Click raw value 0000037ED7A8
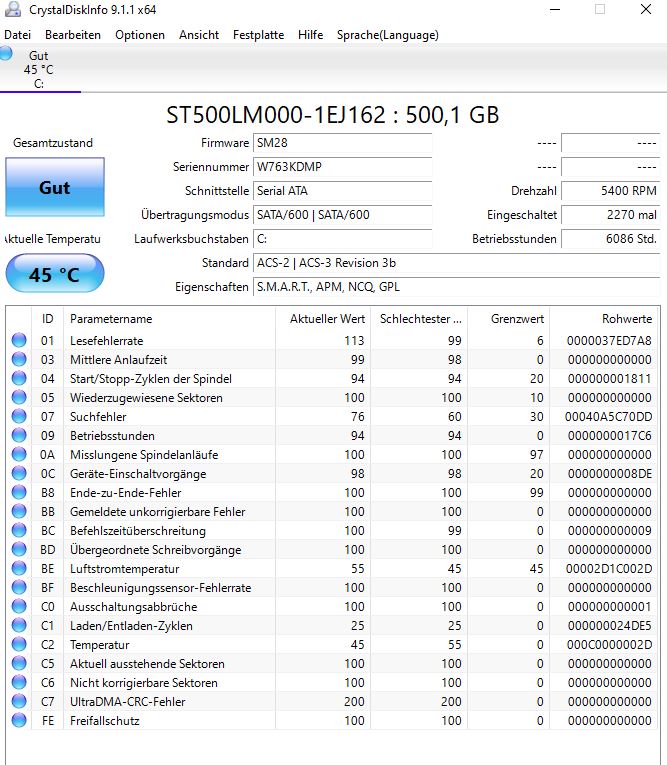This screenshot has height=765, width=667. 609,341
